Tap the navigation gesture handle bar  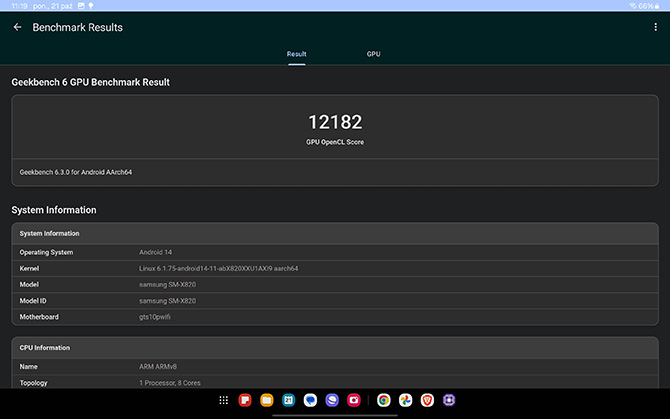[x=335, y=415]
